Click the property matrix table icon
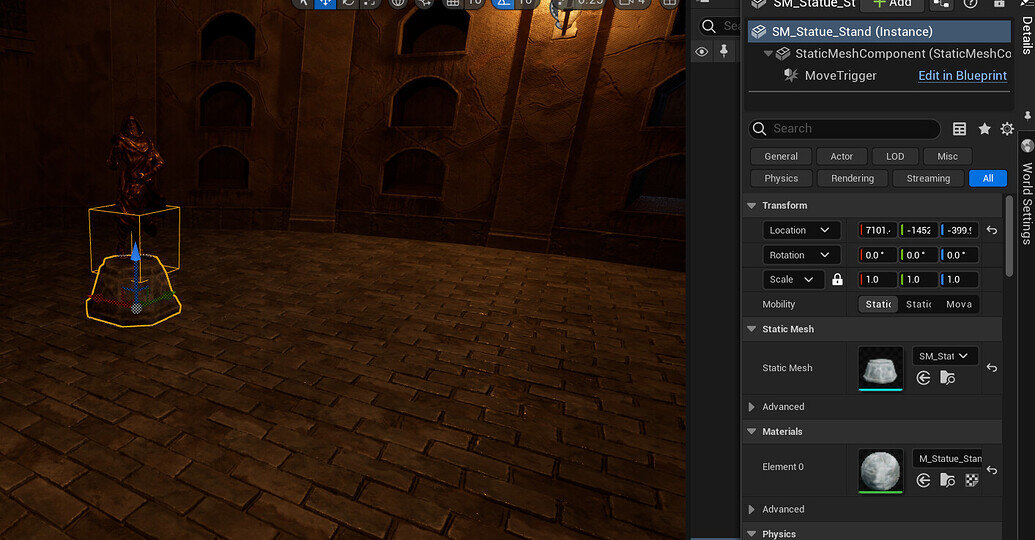The width and height of the screenshot is (1035, 540). 959,129
